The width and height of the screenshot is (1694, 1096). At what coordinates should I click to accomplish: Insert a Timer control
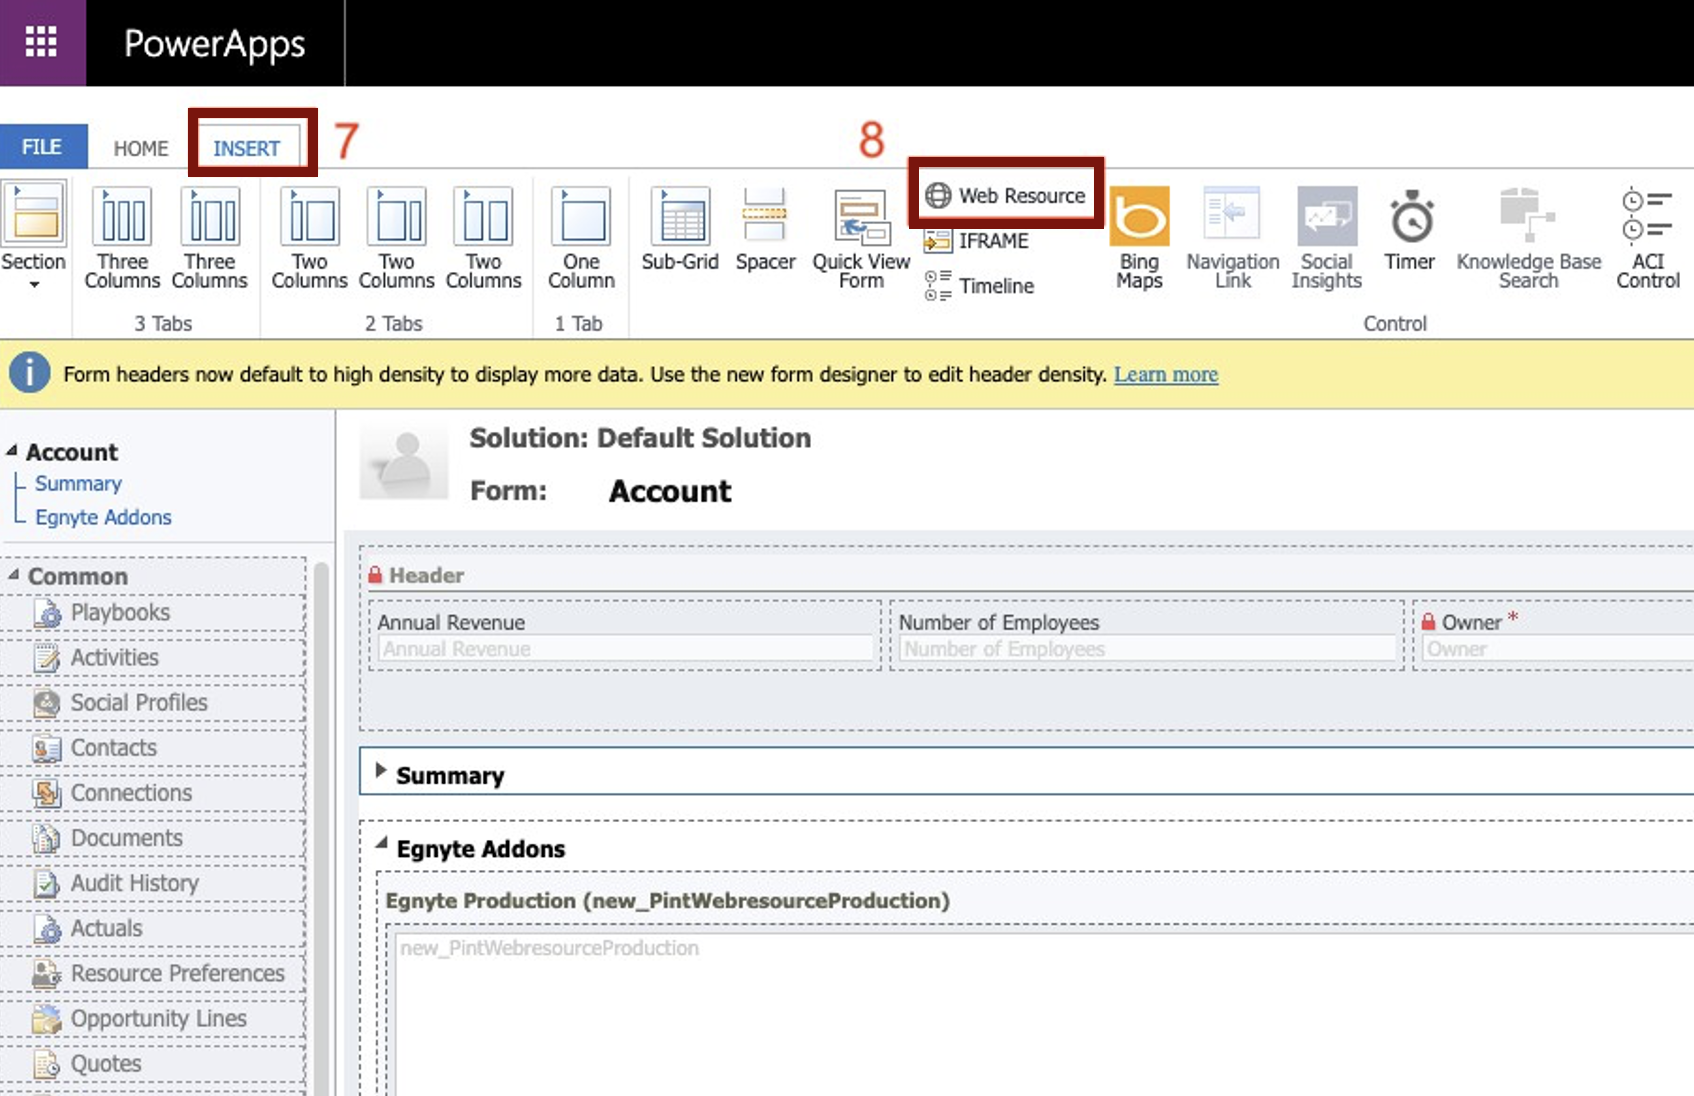tap(1410, 229)
